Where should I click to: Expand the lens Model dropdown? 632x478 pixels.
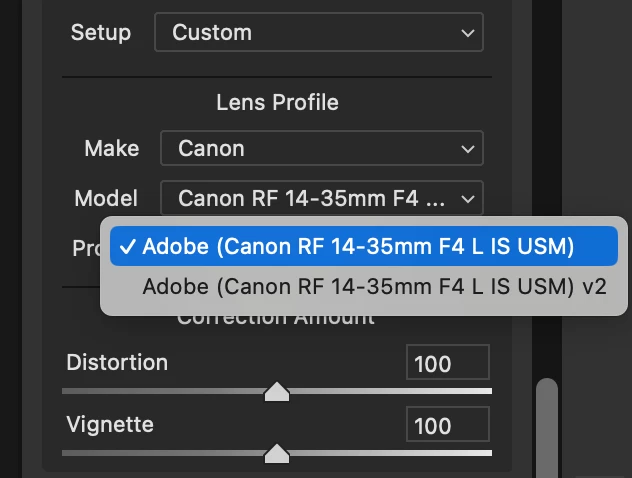click(x=321, y=198)
